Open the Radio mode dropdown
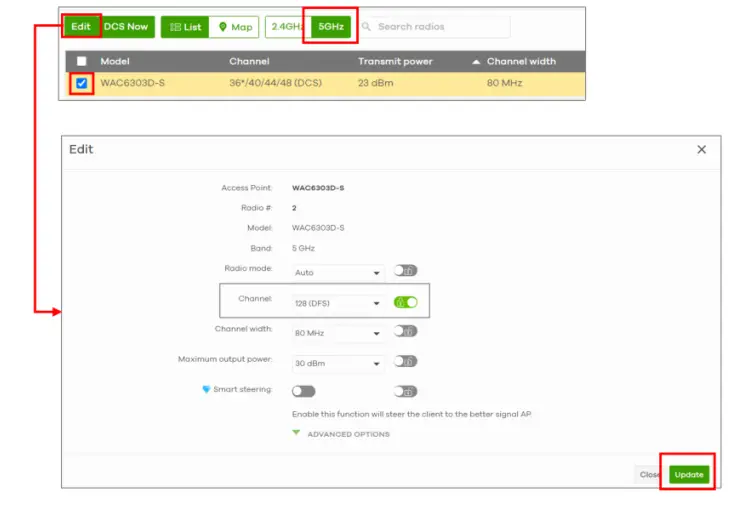This screenshot has height=507, width=750. 337,273
